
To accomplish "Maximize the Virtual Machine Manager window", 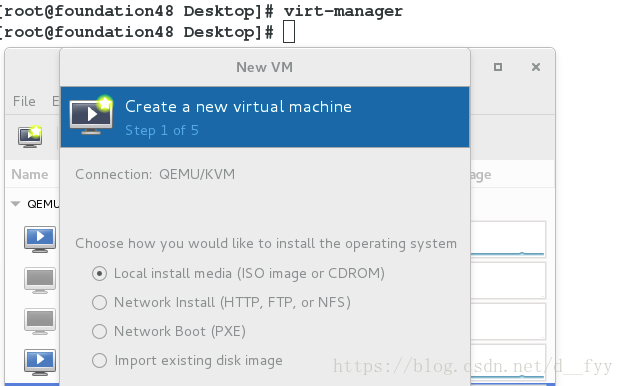I will [x=497, y=67].
